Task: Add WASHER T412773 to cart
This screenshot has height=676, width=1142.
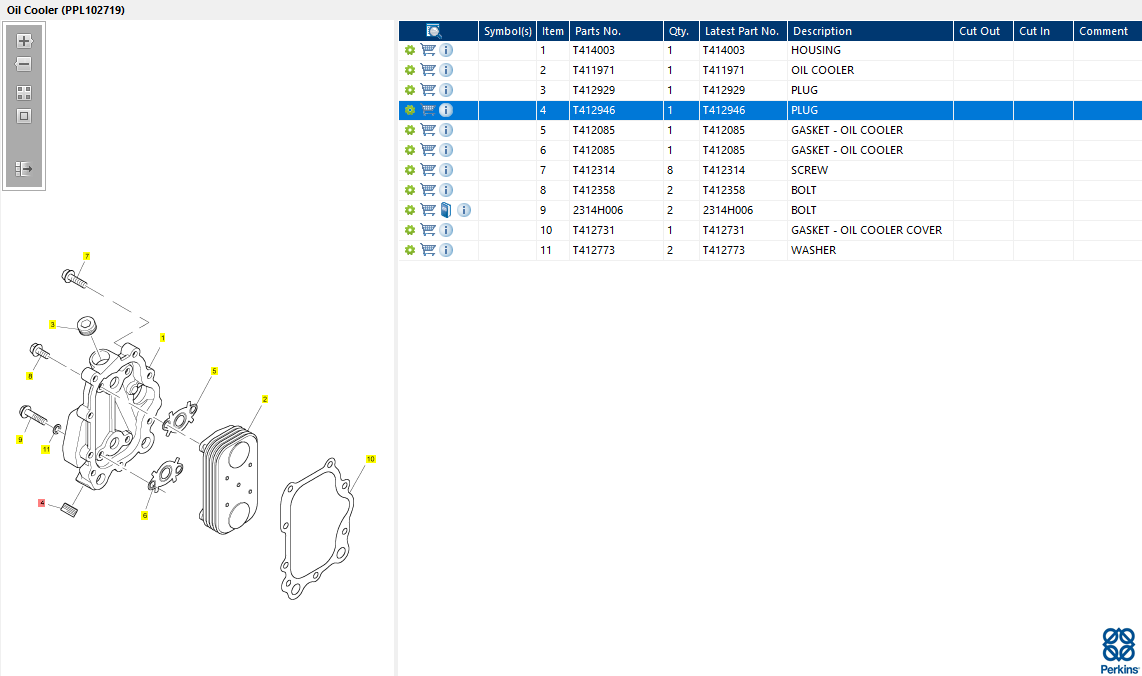Action: pyautogui.click(x=428, y=250)
